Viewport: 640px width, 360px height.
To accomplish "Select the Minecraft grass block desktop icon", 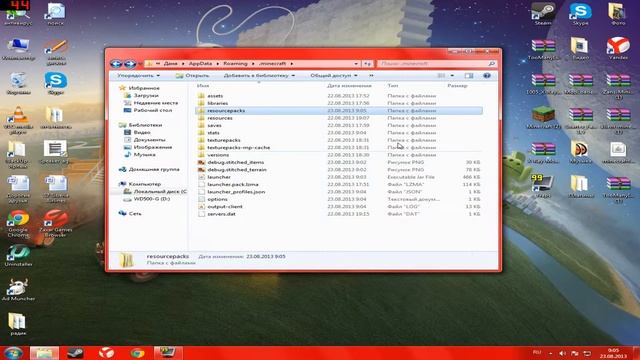I will pyautogui.click(x=543, y=118).
